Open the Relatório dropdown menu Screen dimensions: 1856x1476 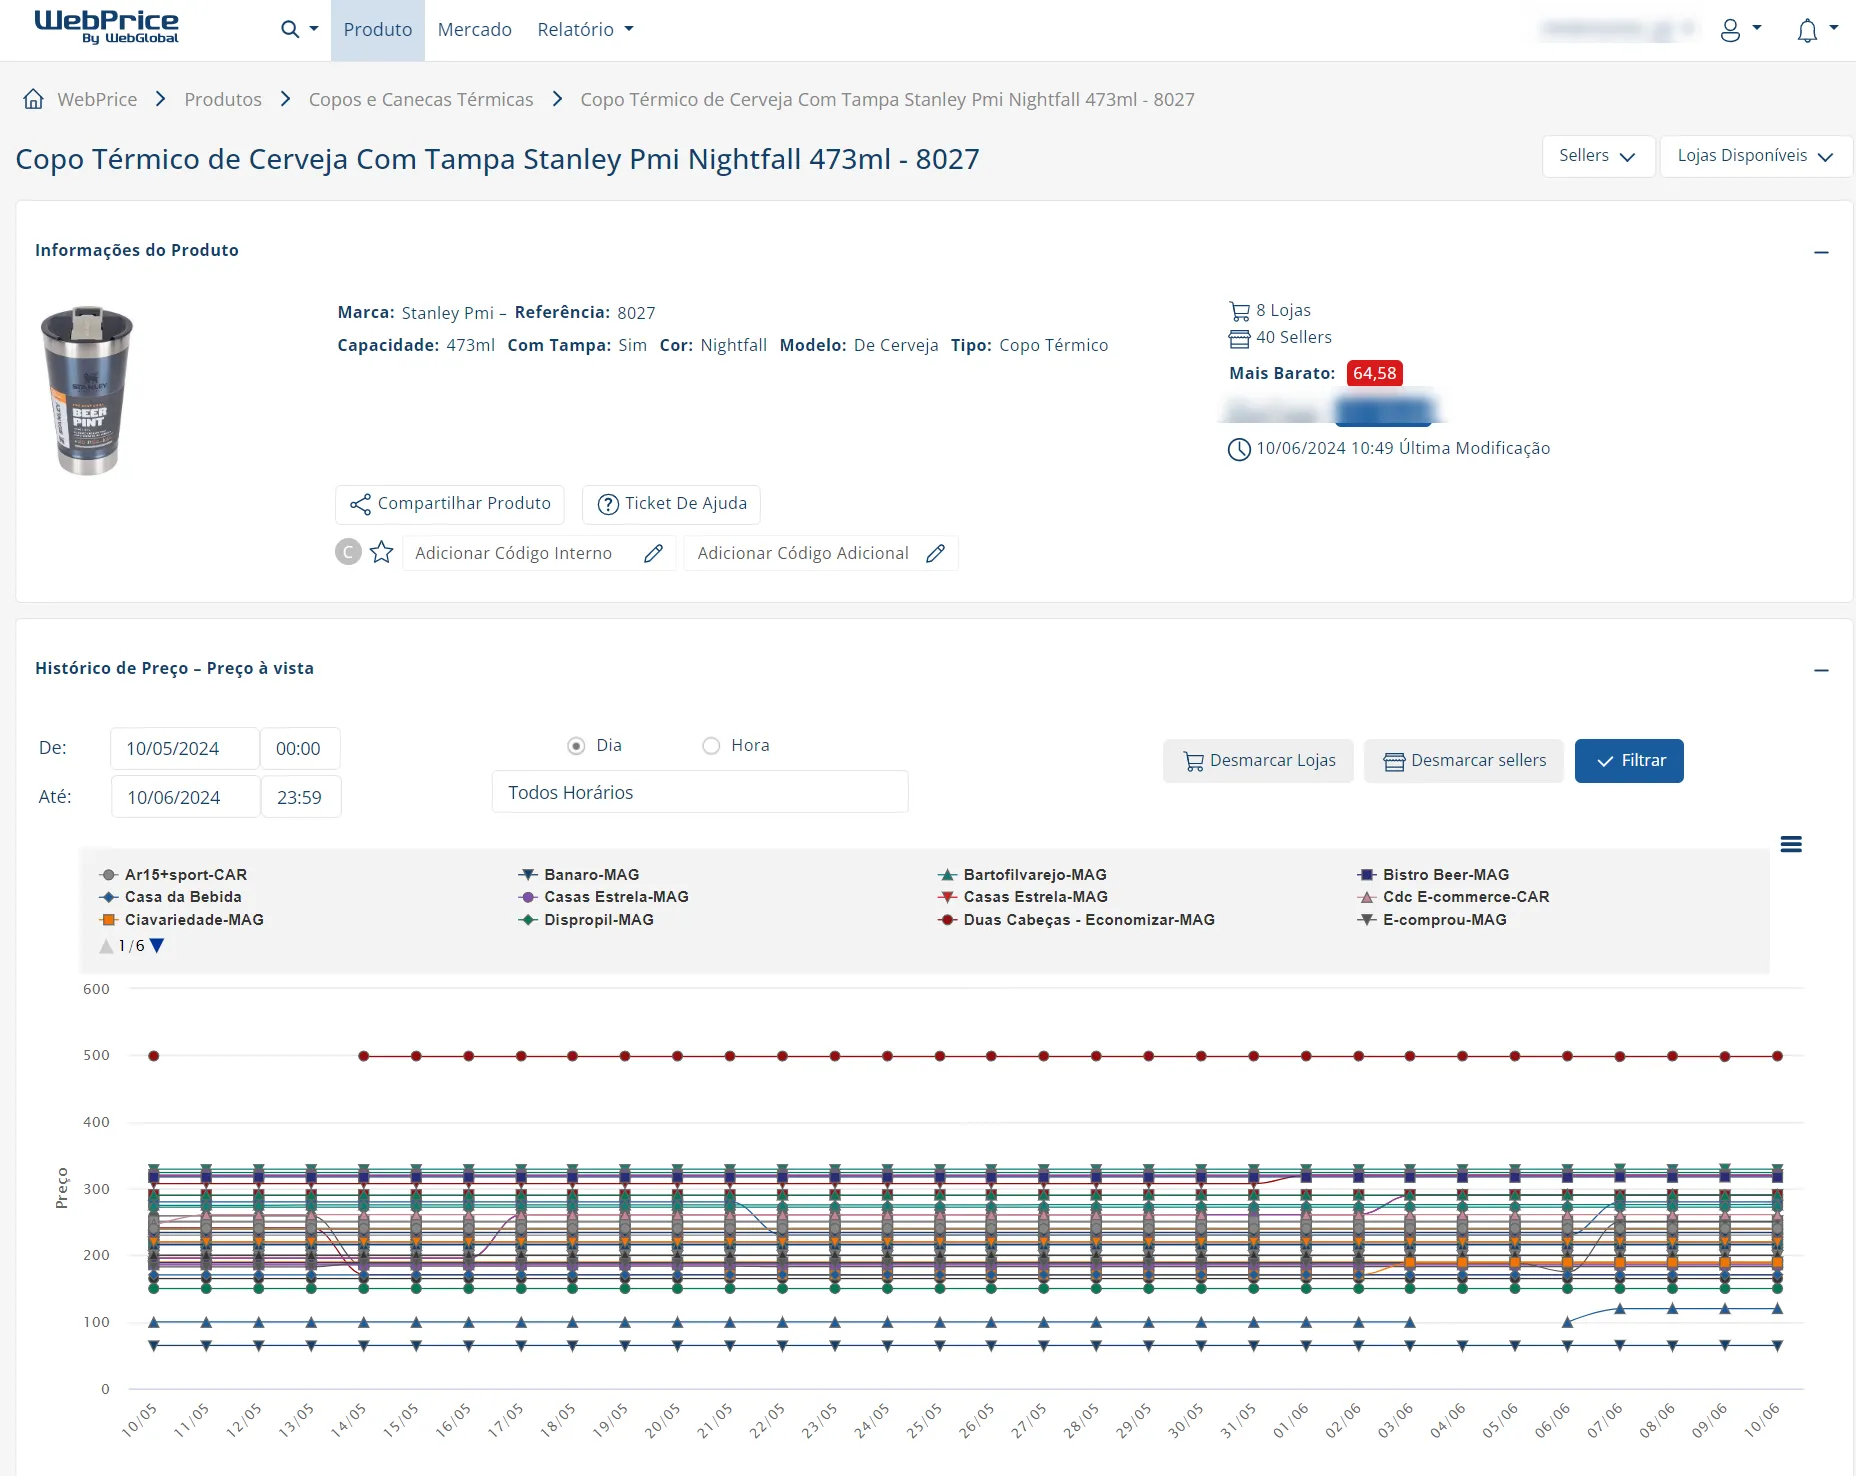click(586, 30)
